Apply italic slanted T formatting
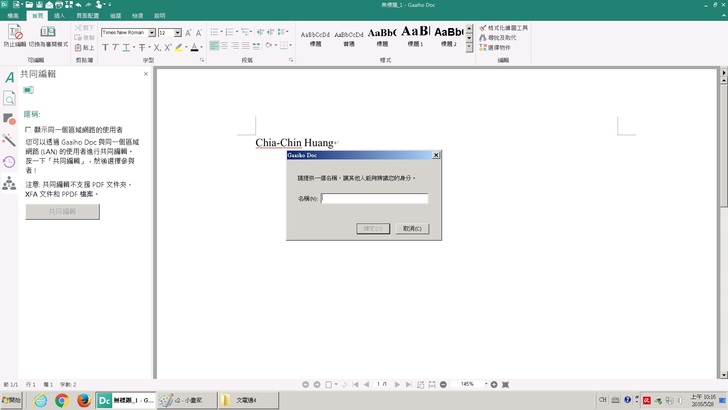This screenshot has height=410, width=728. click(115, 47)
